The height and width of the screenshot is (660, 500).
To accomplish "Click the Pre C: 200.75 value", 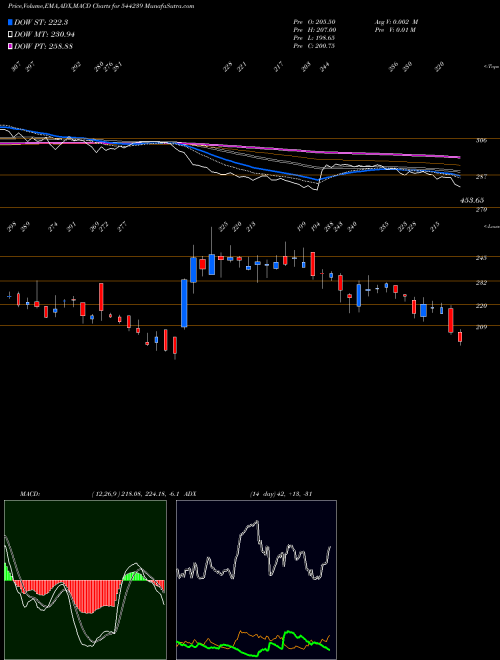I will point(314,46).
